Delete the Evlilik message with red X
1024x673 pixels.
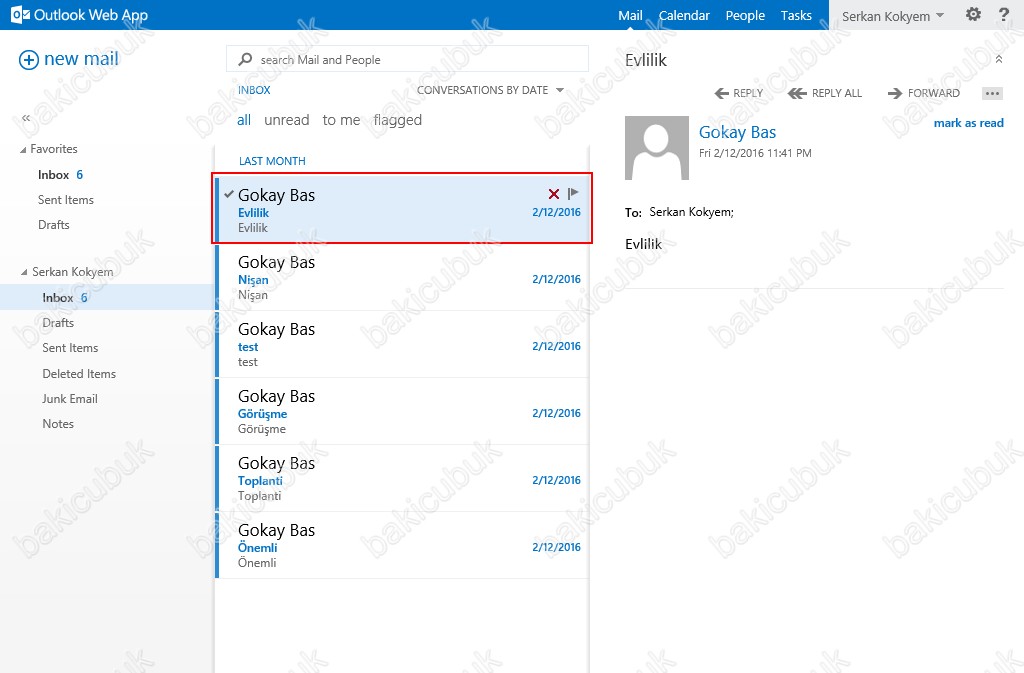tap(554, 194)
